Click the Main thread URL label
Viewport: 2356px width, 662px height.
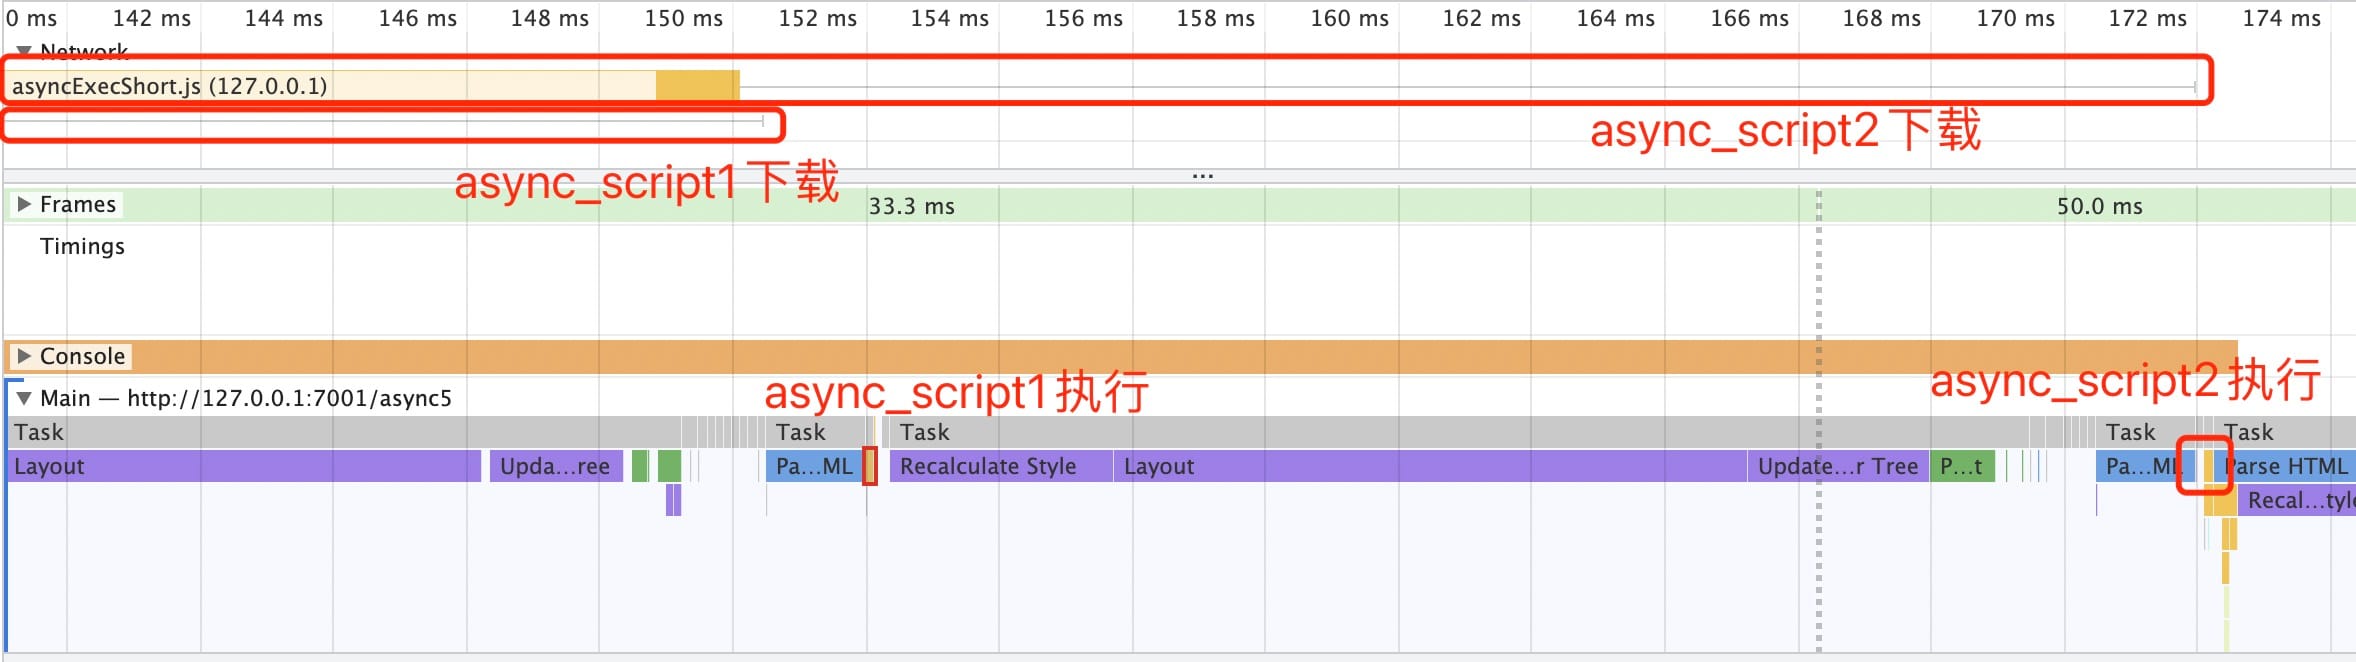coord(246,398)
